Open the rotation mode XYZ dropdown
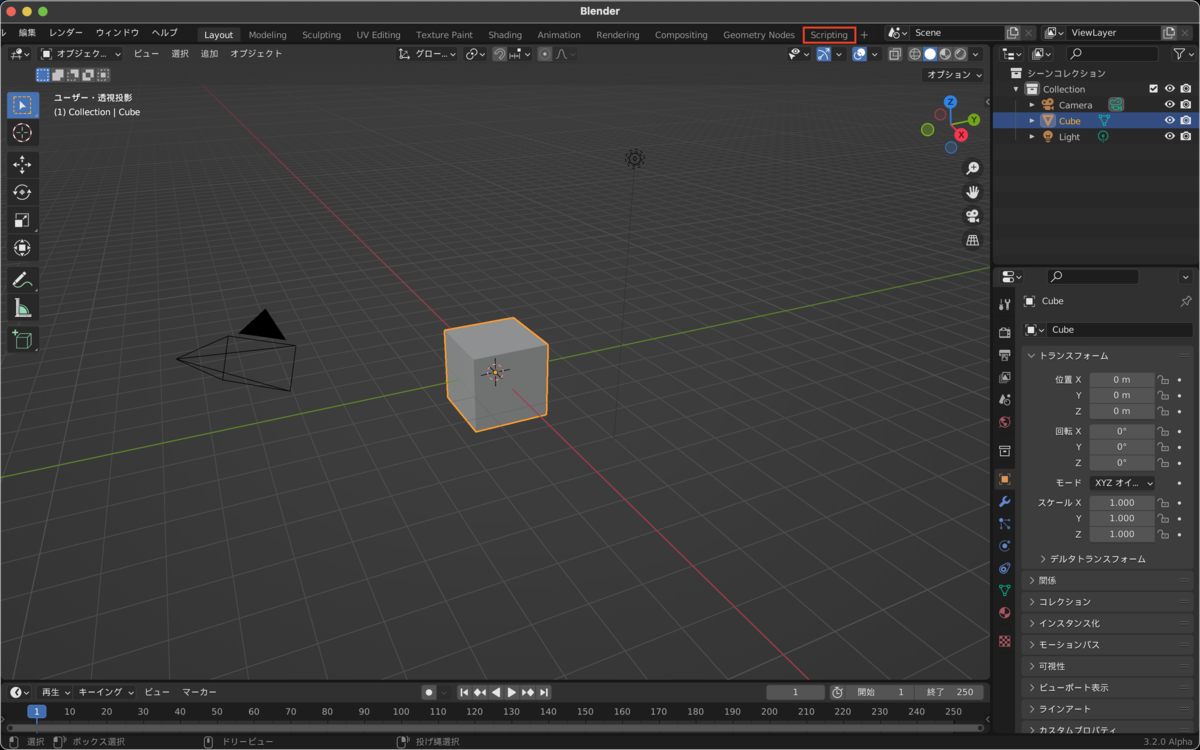 pyautogui.click(x=1122, y=483)
